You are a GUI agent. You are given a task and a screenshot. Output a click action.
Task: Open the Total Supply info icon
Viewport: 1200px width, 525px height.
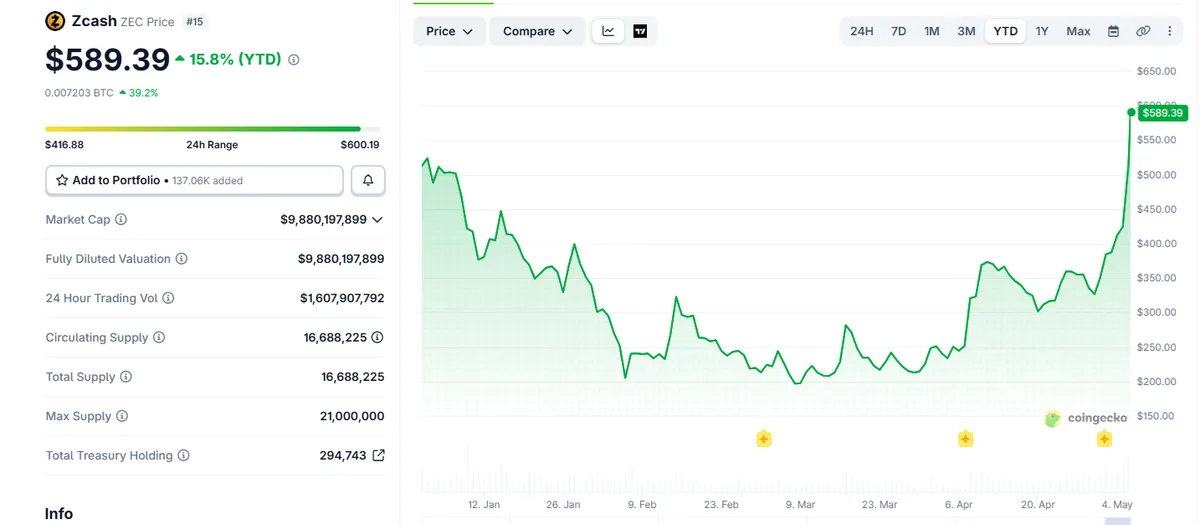126,377
